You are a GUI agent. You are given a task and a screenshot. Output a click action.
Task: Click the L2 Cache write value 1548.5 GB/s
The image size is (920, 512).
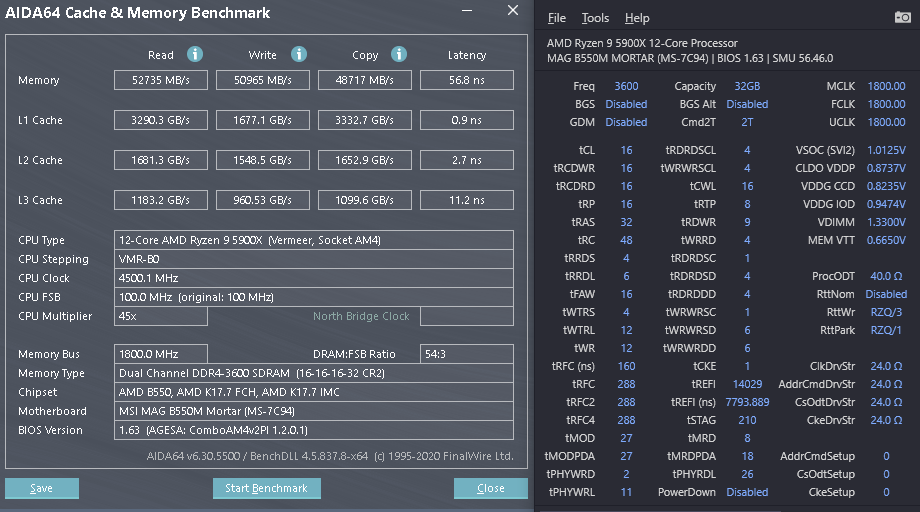click(x=263, y=160)
